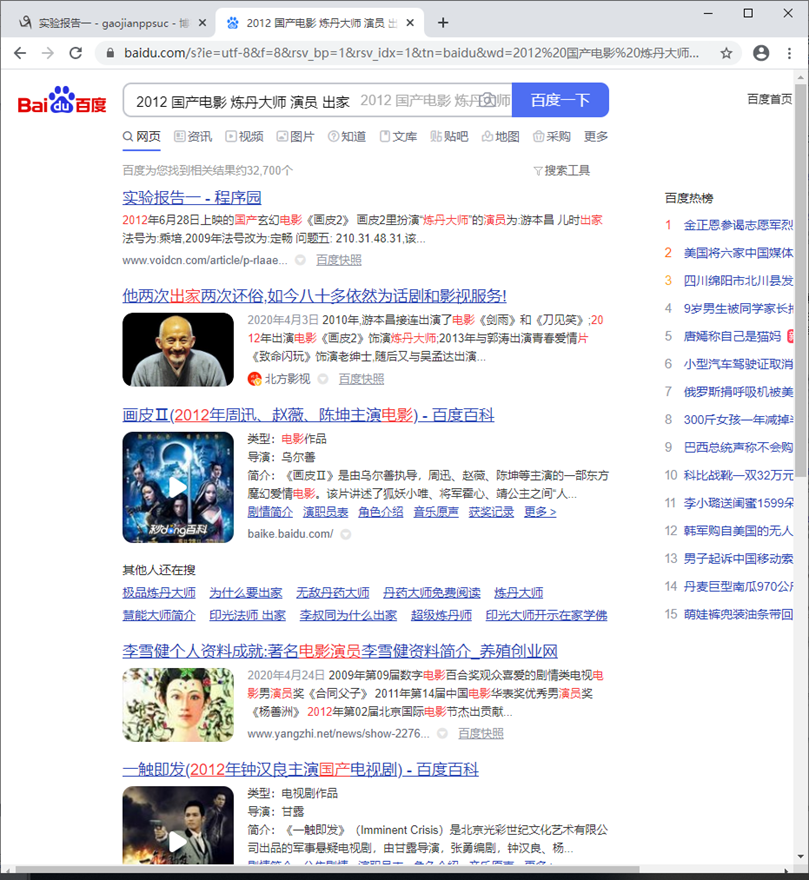This screenshot has width=809, height=880.
Task: Click the Baidu logo
Action: click(62, 100)
